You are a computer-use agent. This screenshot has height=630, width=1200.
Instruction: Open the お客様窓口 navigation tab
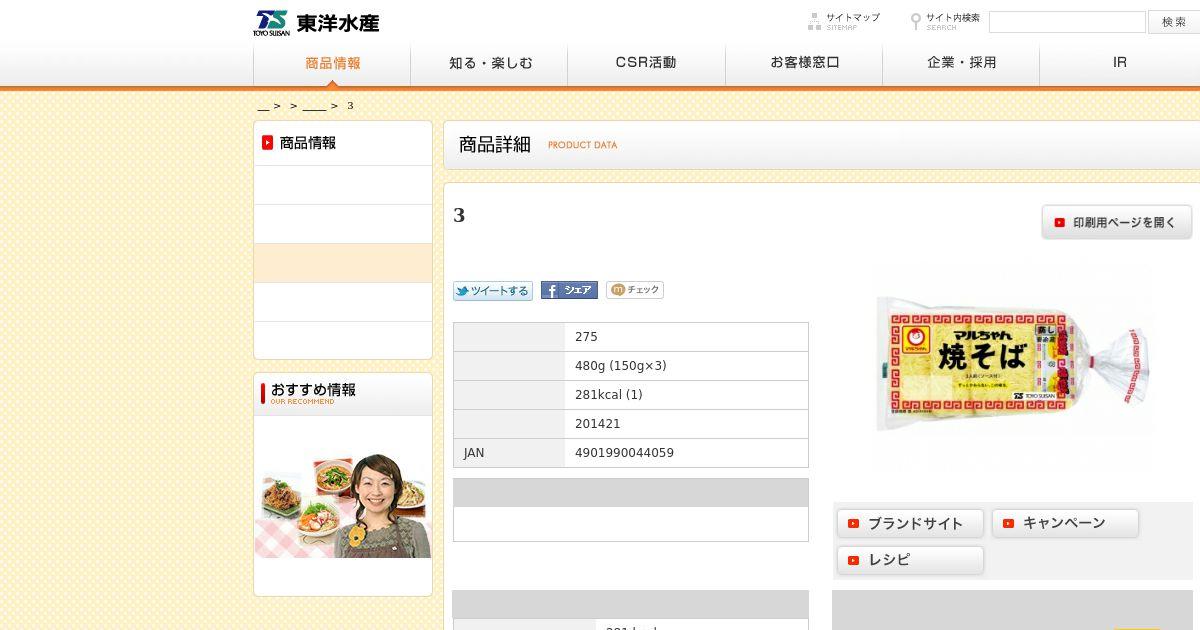point(804,63)
